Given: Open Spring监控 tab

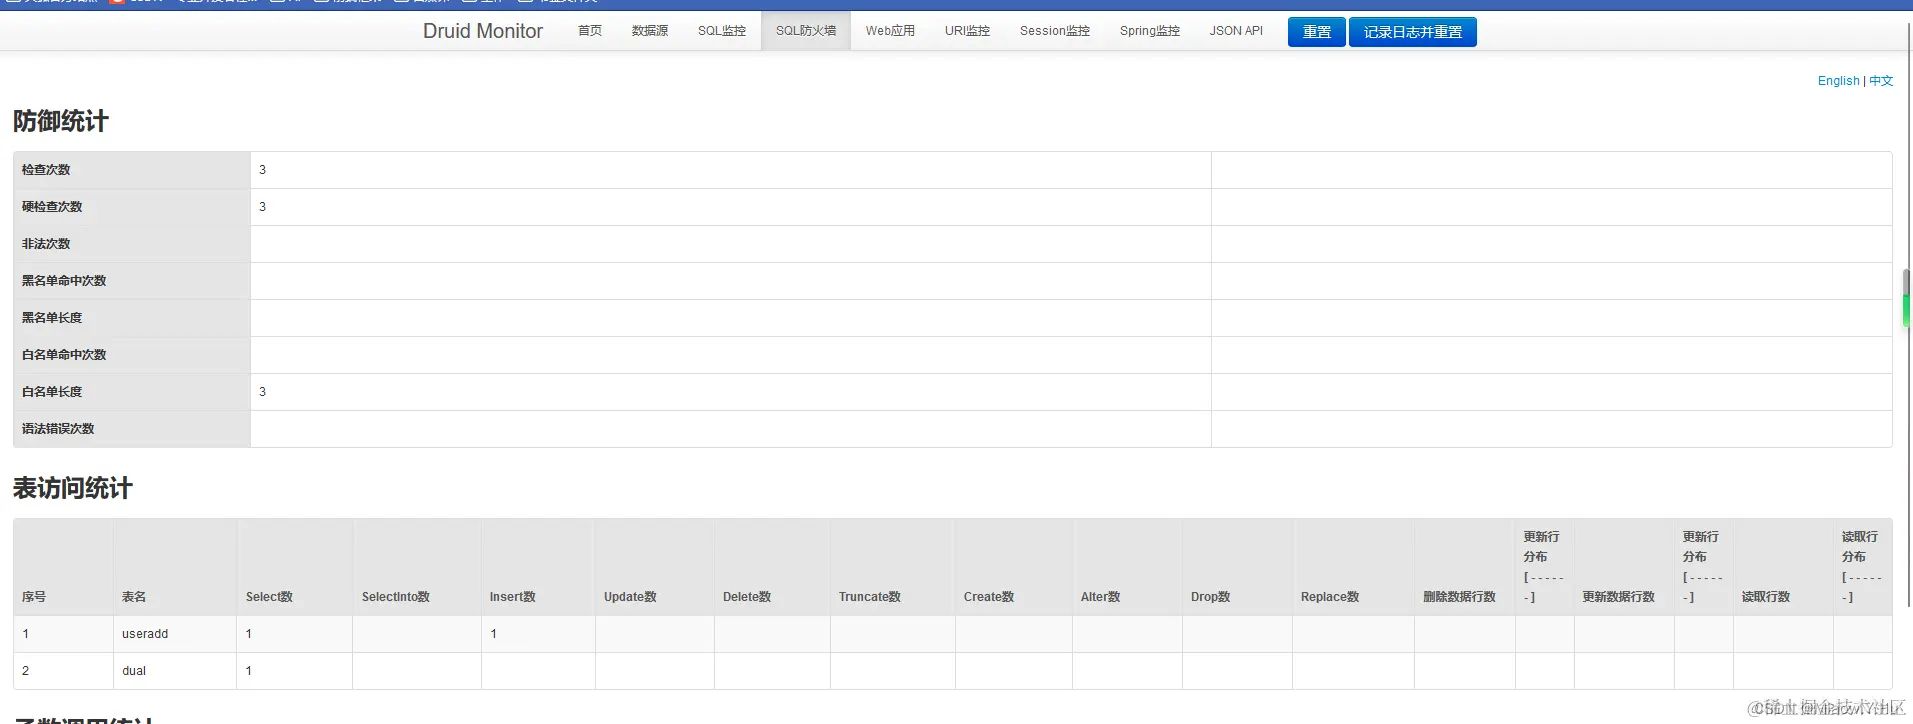Looking at the screenshot, I should (1150, 31).
